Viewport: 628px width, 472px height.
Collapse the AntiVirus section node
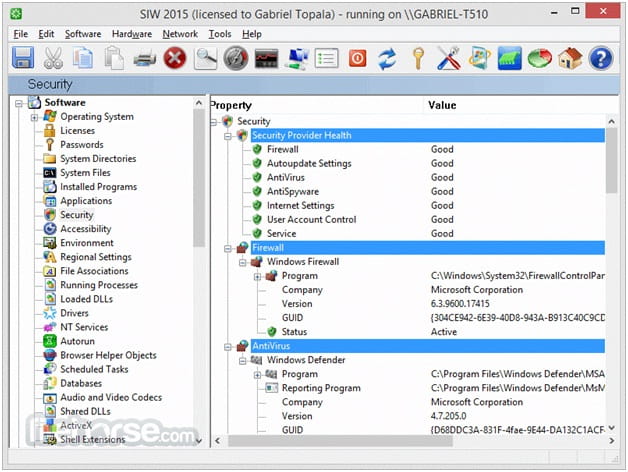tap(227, 347)
